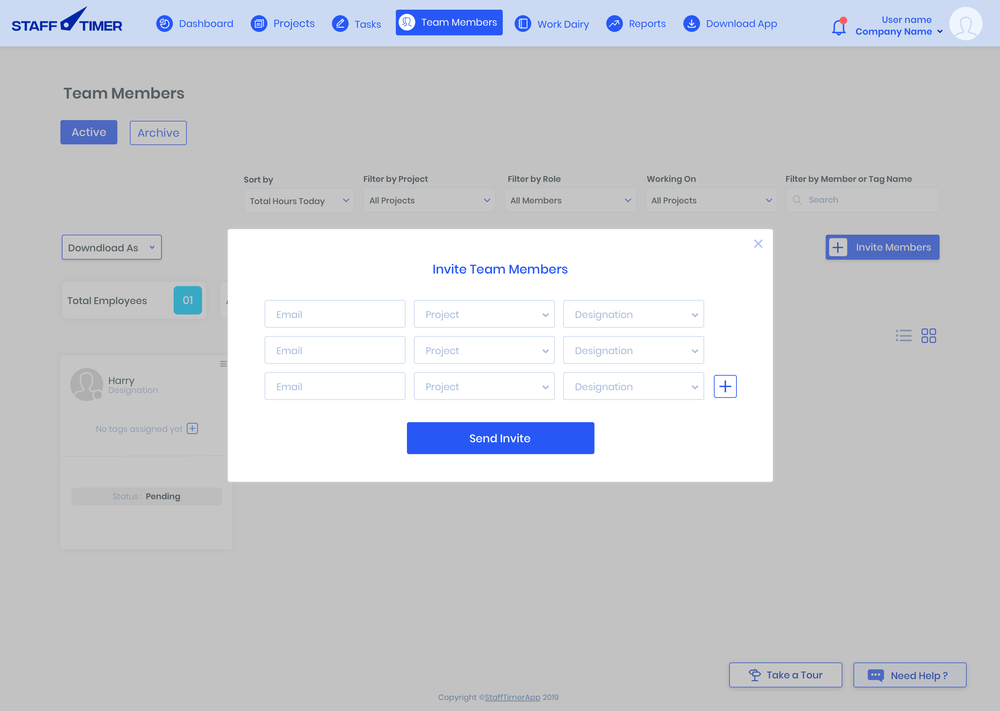Image resolution: width=1000 pixels, height=711 pixels.
Task: Open the Filter by Project dropdown
Action: [429, 200]
